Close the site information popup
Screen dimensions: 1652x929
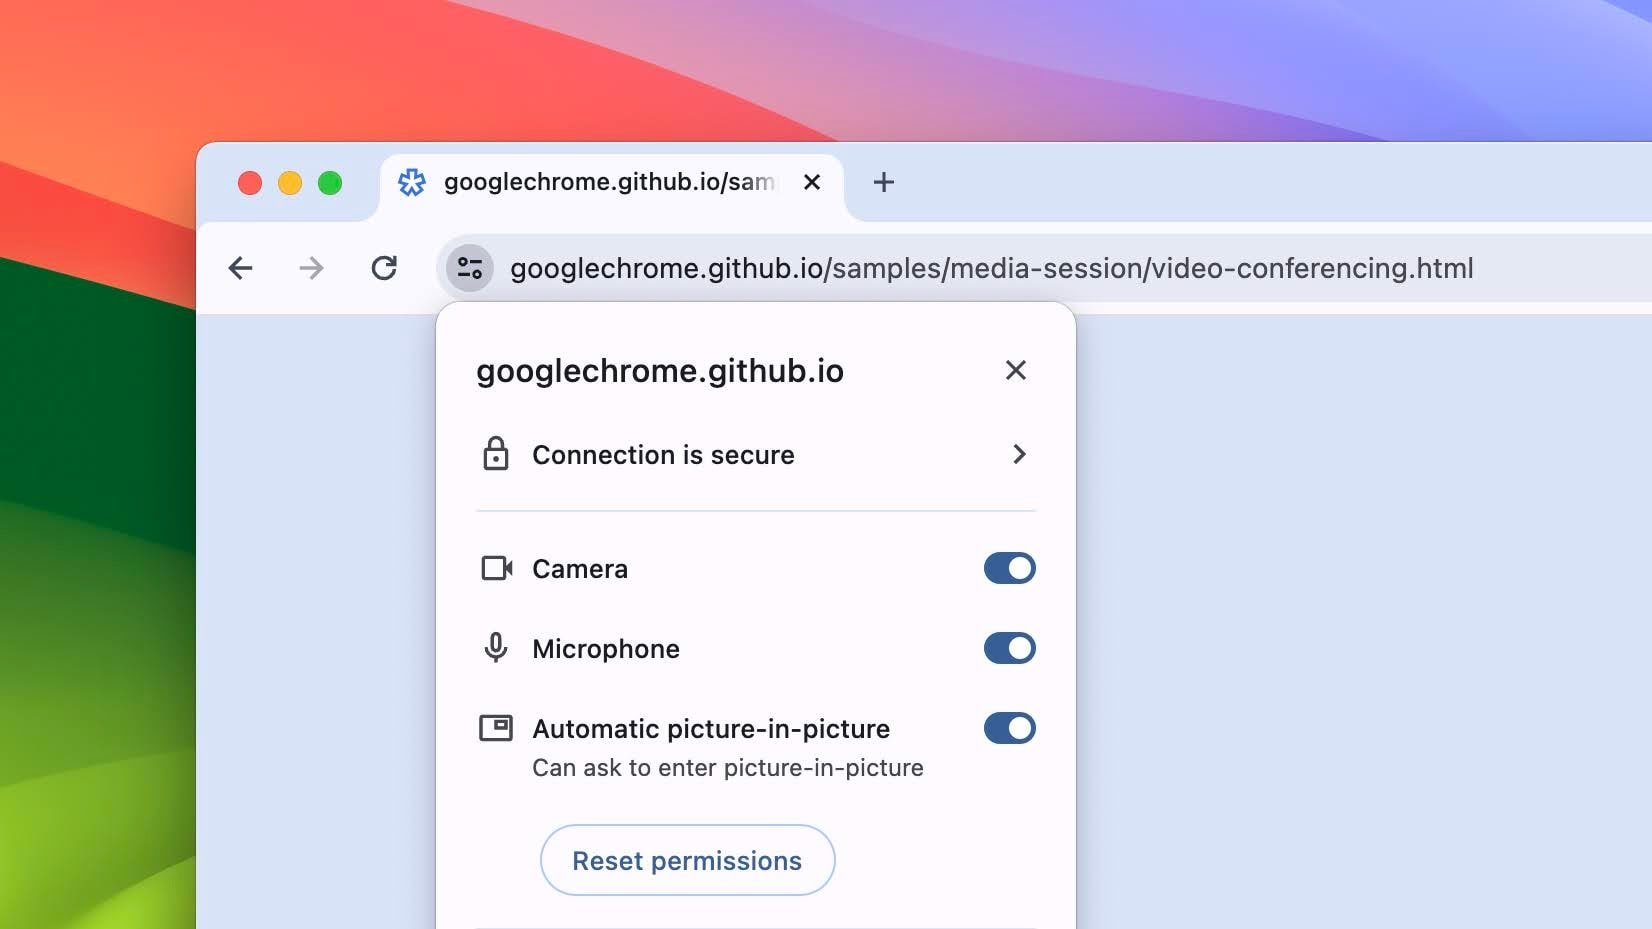point(1016,370)
